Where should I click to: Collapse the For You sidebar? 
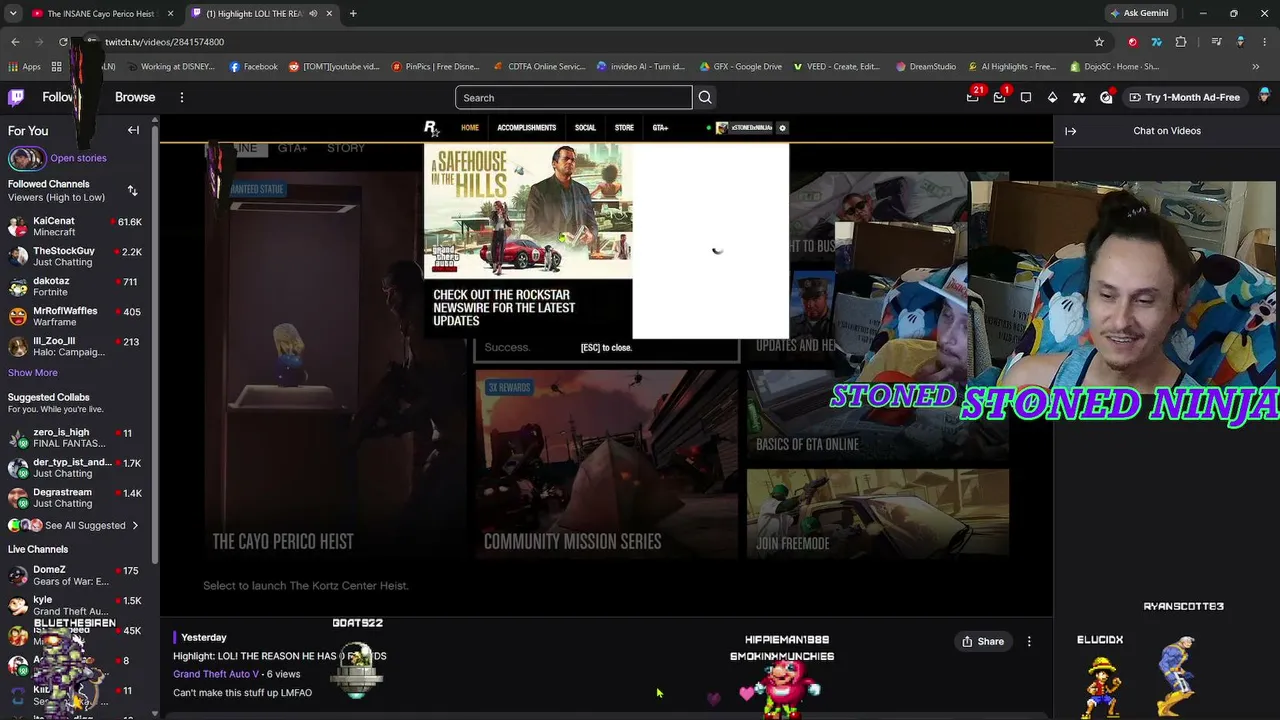click(133, 130)
